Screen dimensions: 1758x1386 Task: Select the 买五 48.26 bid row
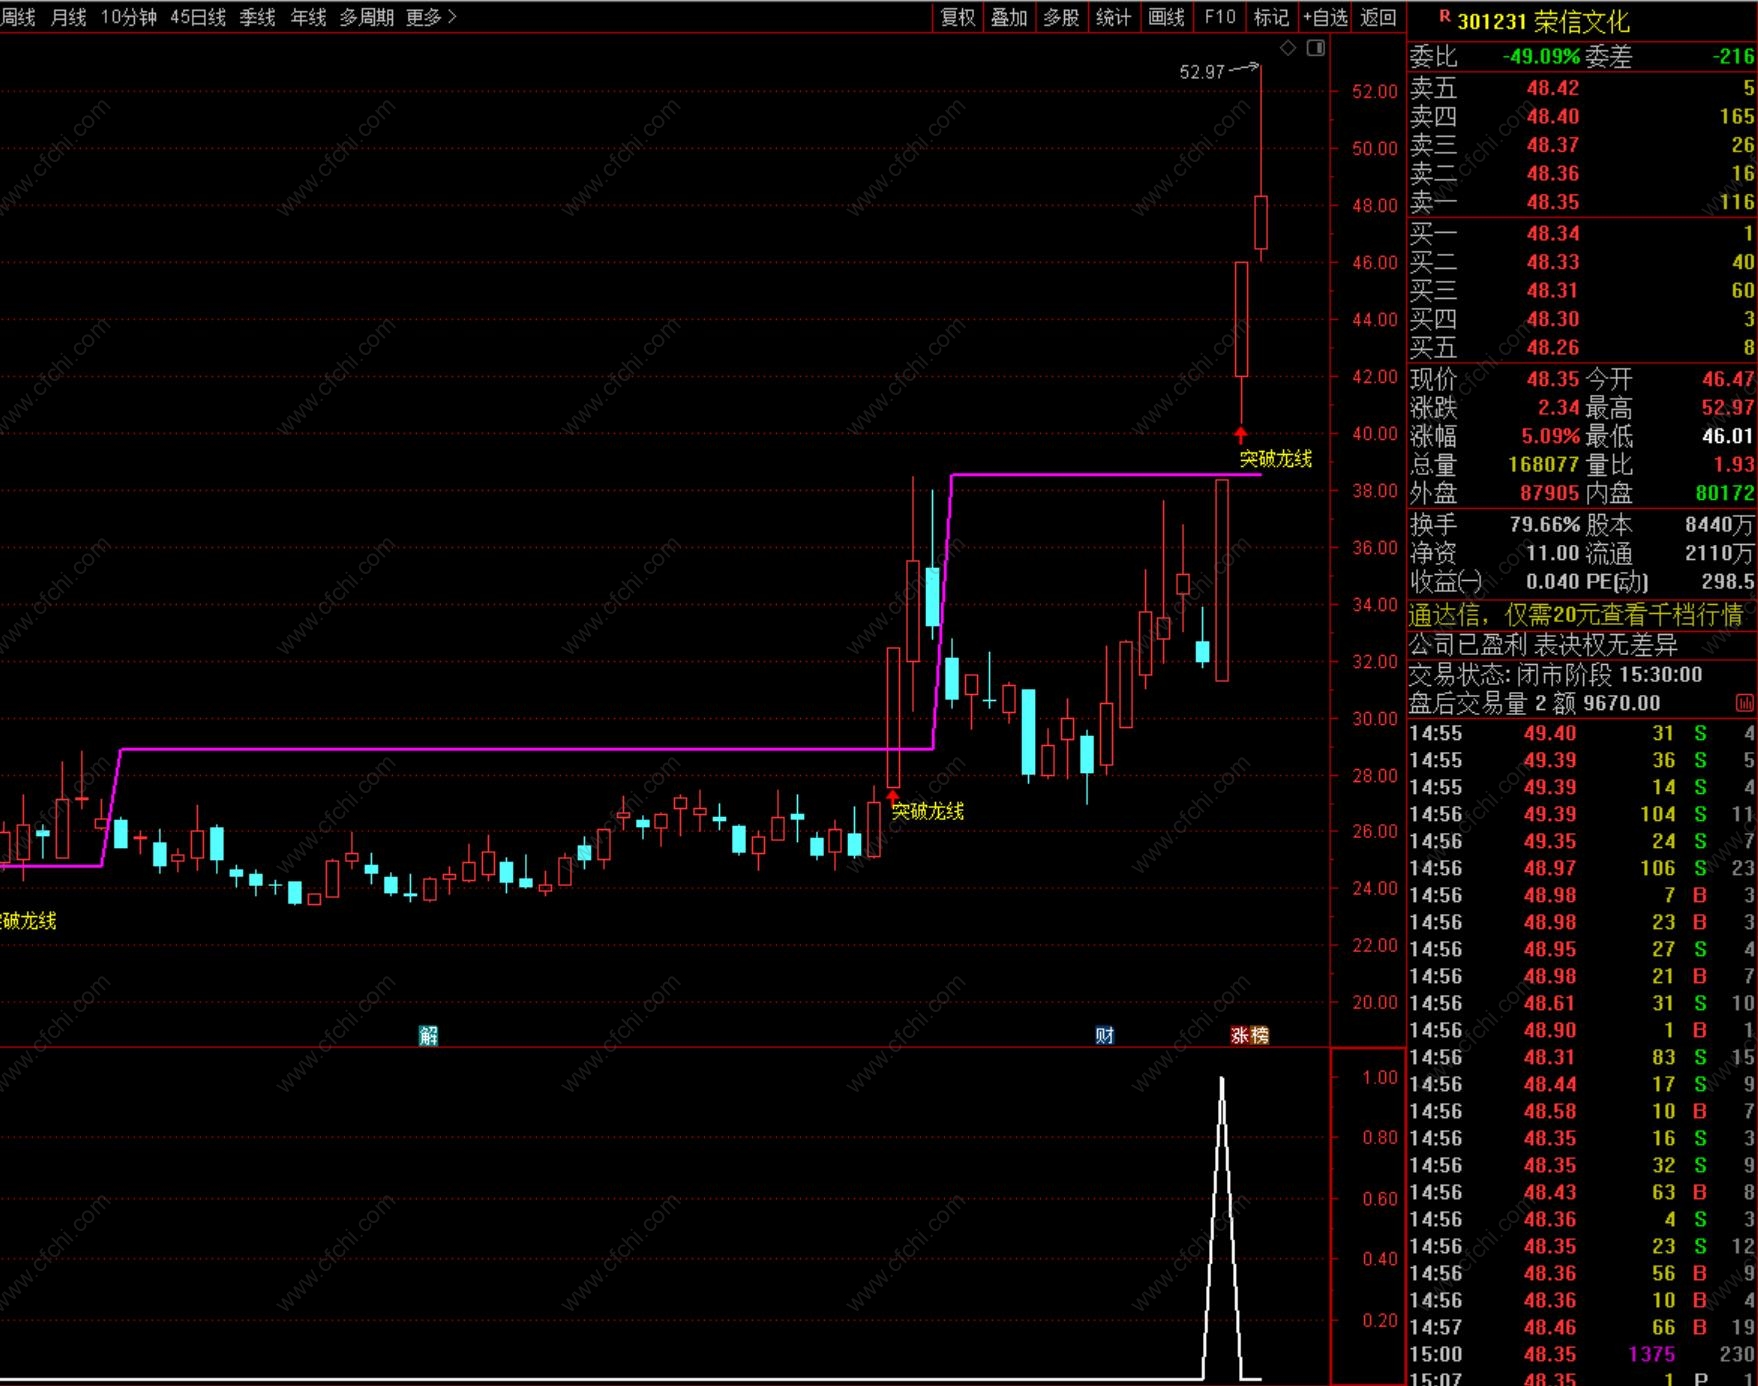[1581, 348]
